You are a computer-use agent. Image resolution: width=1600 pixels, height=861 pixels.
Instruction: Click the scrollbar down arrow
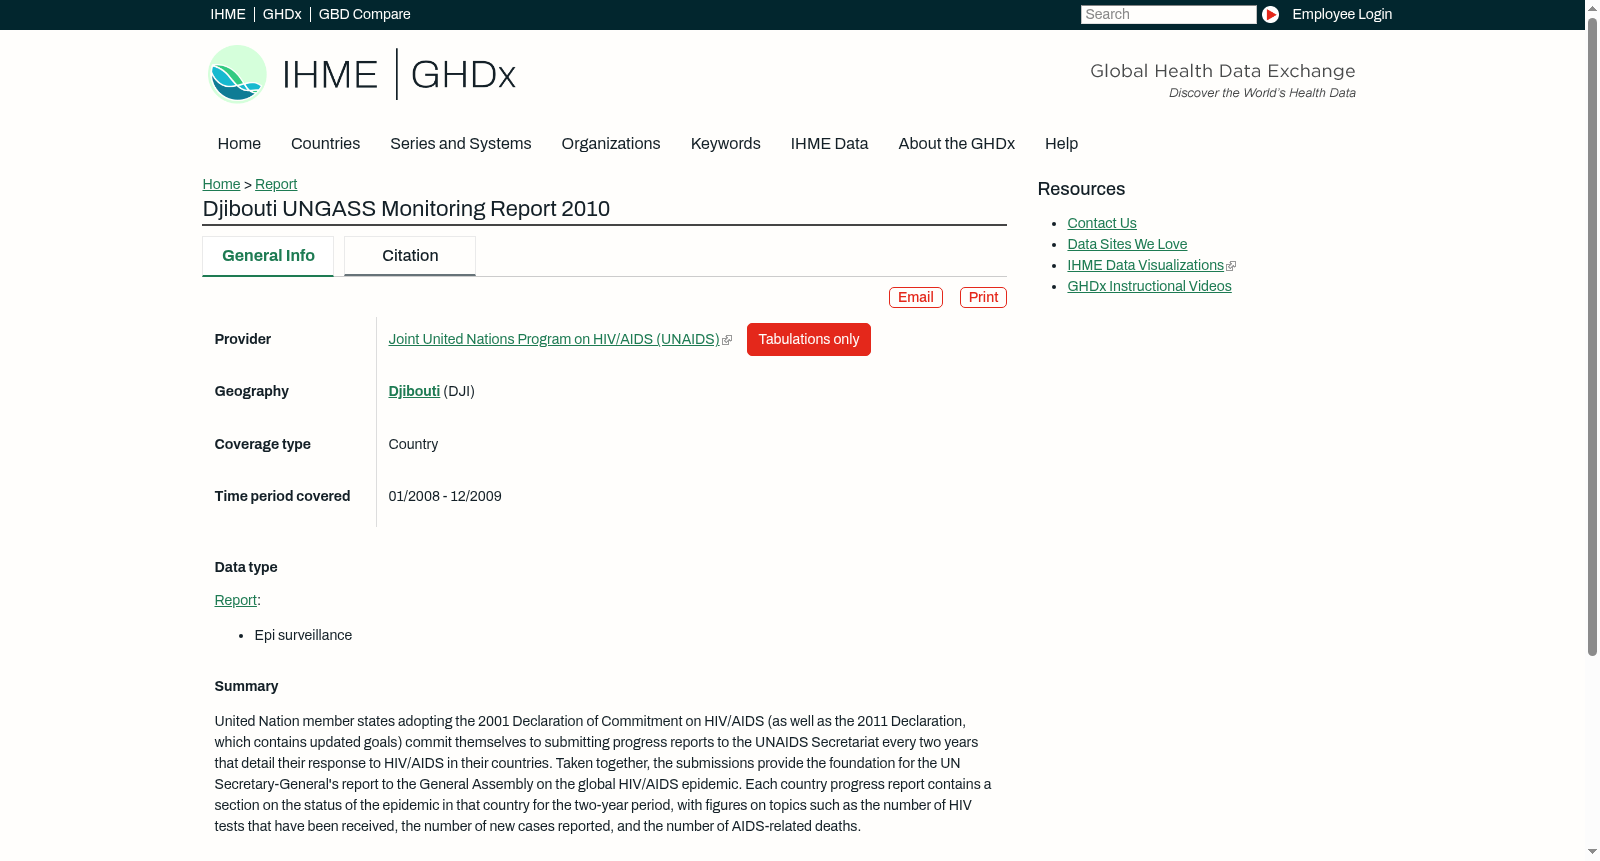click(1592, 852)
